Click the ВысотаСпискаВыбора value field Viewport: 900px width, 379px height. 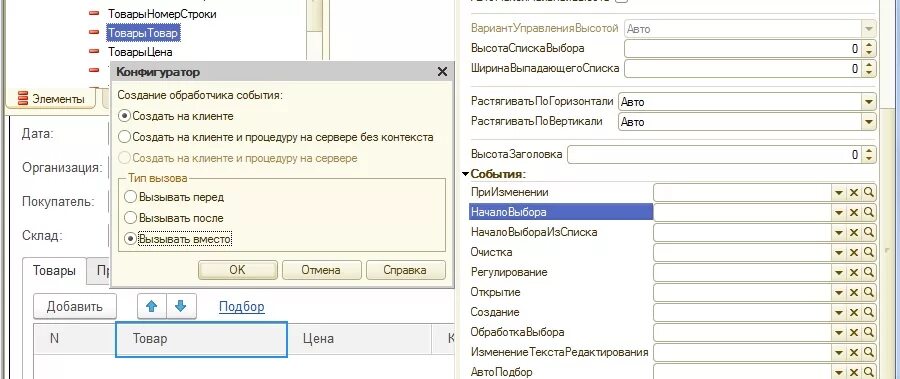tap(743, 49)
